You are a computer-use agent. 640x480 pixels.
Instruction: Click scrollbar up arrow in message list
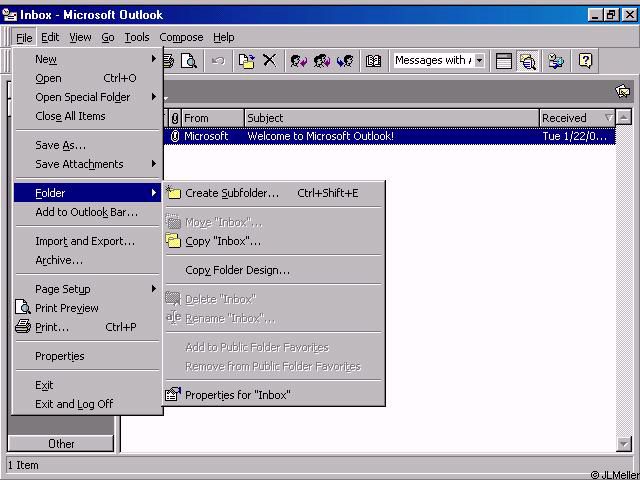(x=624, y=118)
